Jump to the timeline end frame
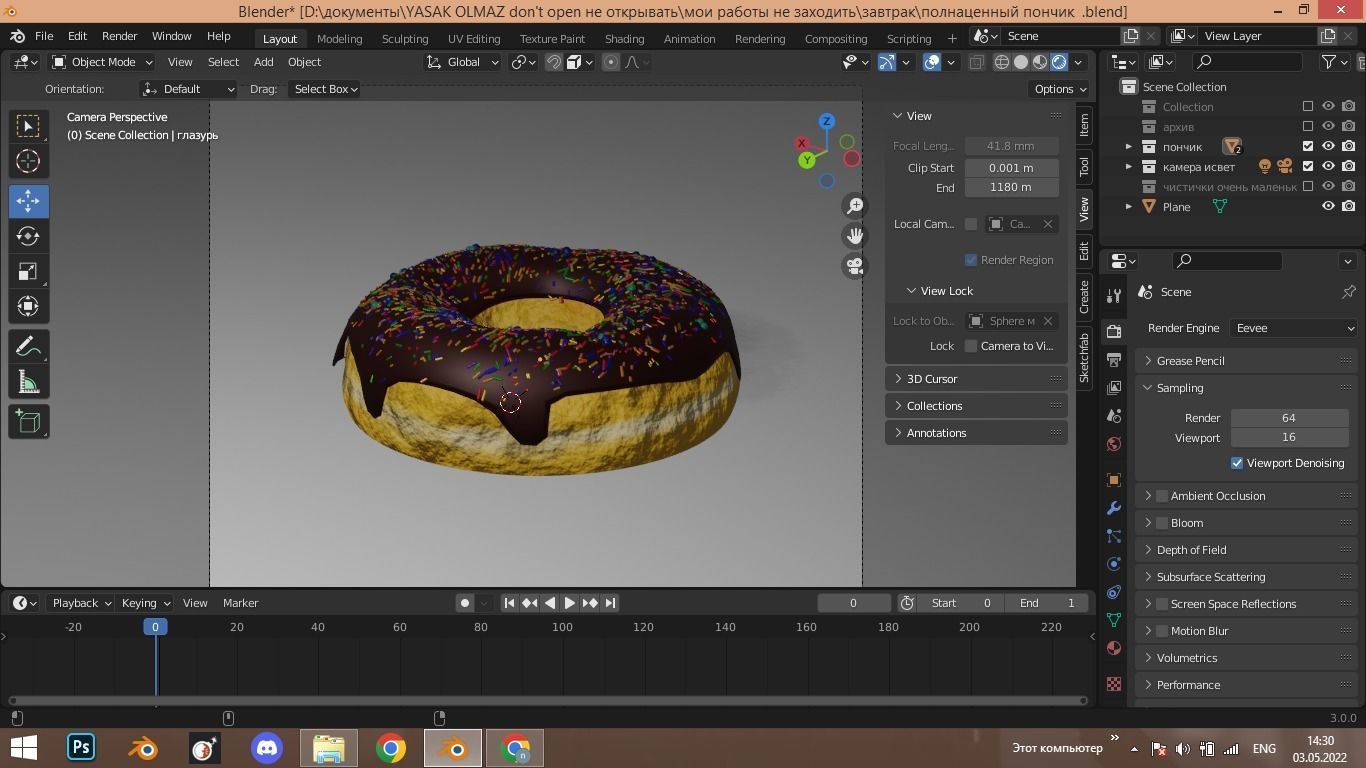1366x768 pixels. click(610, 603)
